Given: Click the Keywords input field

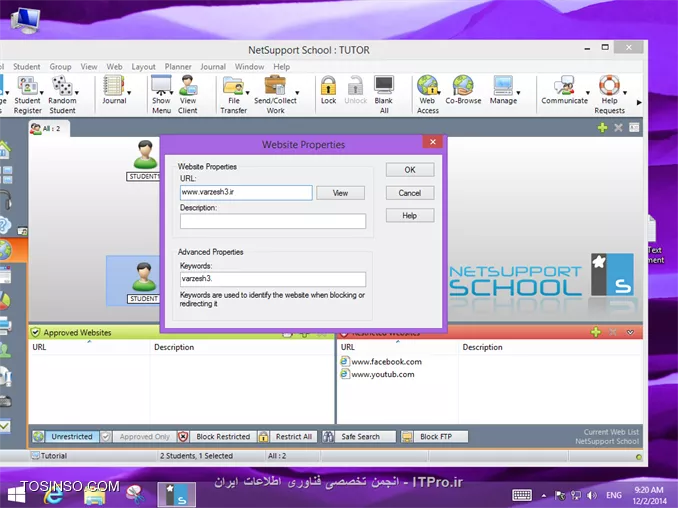Looking at the screenshot, I should pyautogui.click(x=273, y=279).
